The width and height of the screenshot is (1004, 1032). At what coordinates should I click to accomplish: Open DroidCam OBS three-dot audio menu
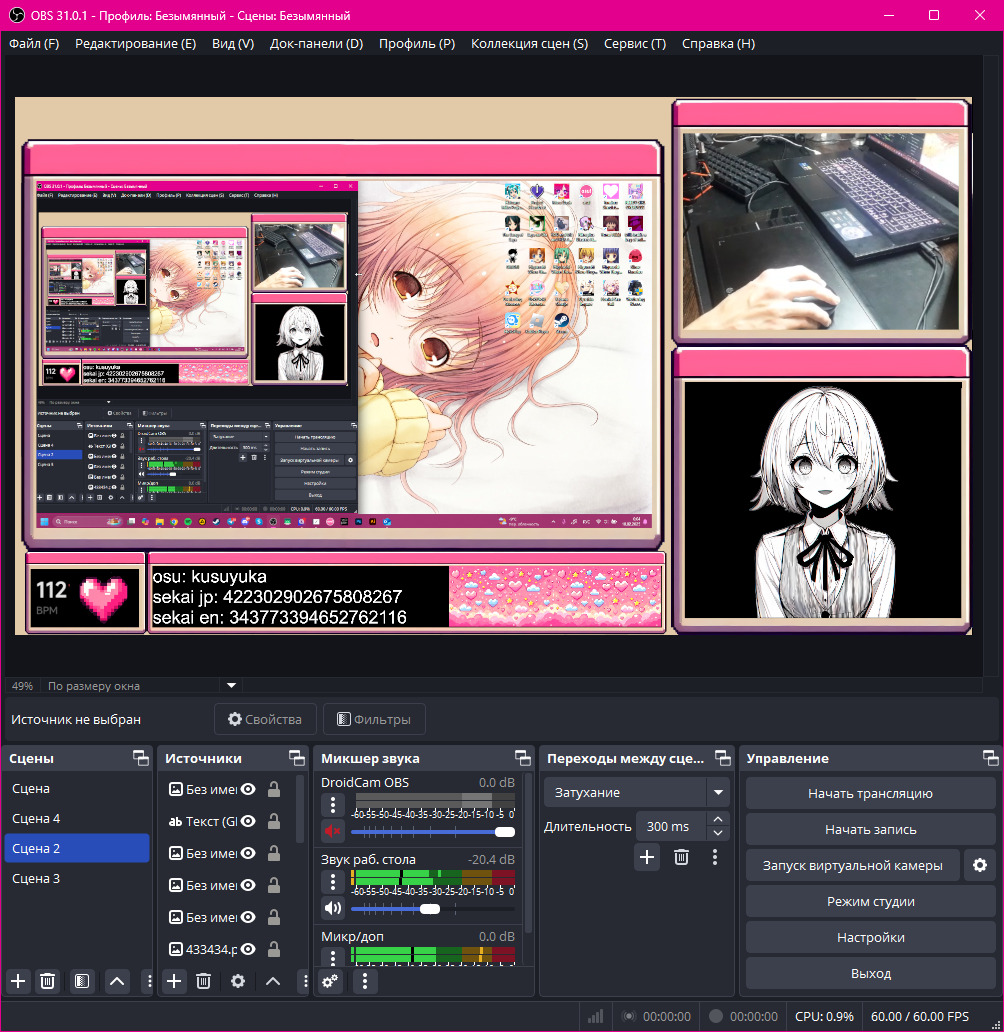(333, 805)
